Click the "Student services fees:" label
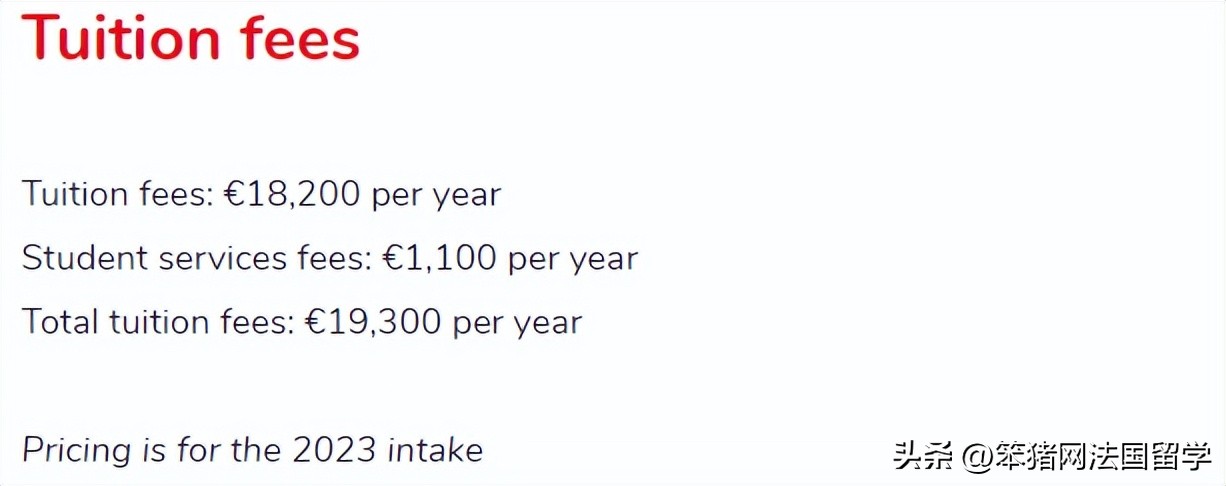 click(x=197, y=258)
